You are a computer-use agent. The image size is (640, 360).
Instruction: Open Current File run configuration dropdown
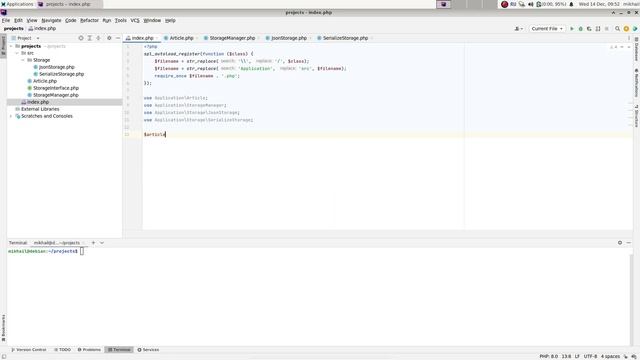[547, 29]
